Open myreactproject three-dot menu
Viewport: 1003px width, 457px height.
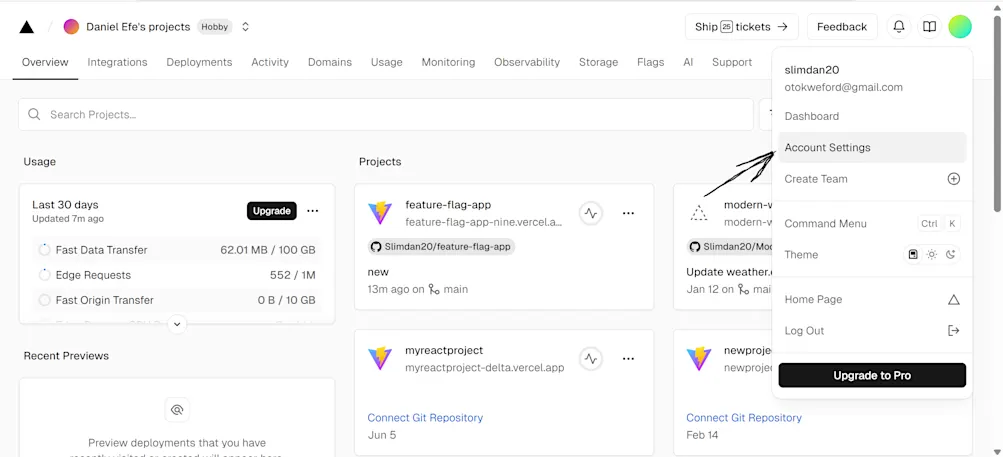[628, 359]
